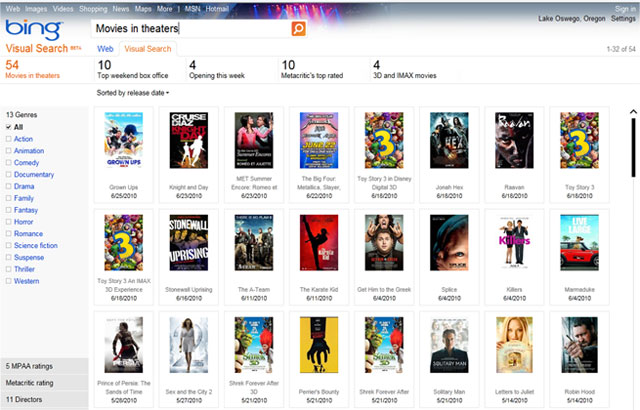Image resolution: width=640 pixels, height=410 pixels.
Task: Check the Animation genre checkbox
Action: click(x=9, y=151)
